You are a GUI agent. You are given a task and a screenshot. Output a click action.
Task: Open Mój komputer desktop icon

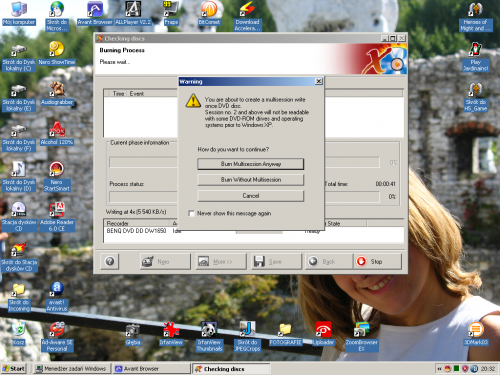pos(19,13)
